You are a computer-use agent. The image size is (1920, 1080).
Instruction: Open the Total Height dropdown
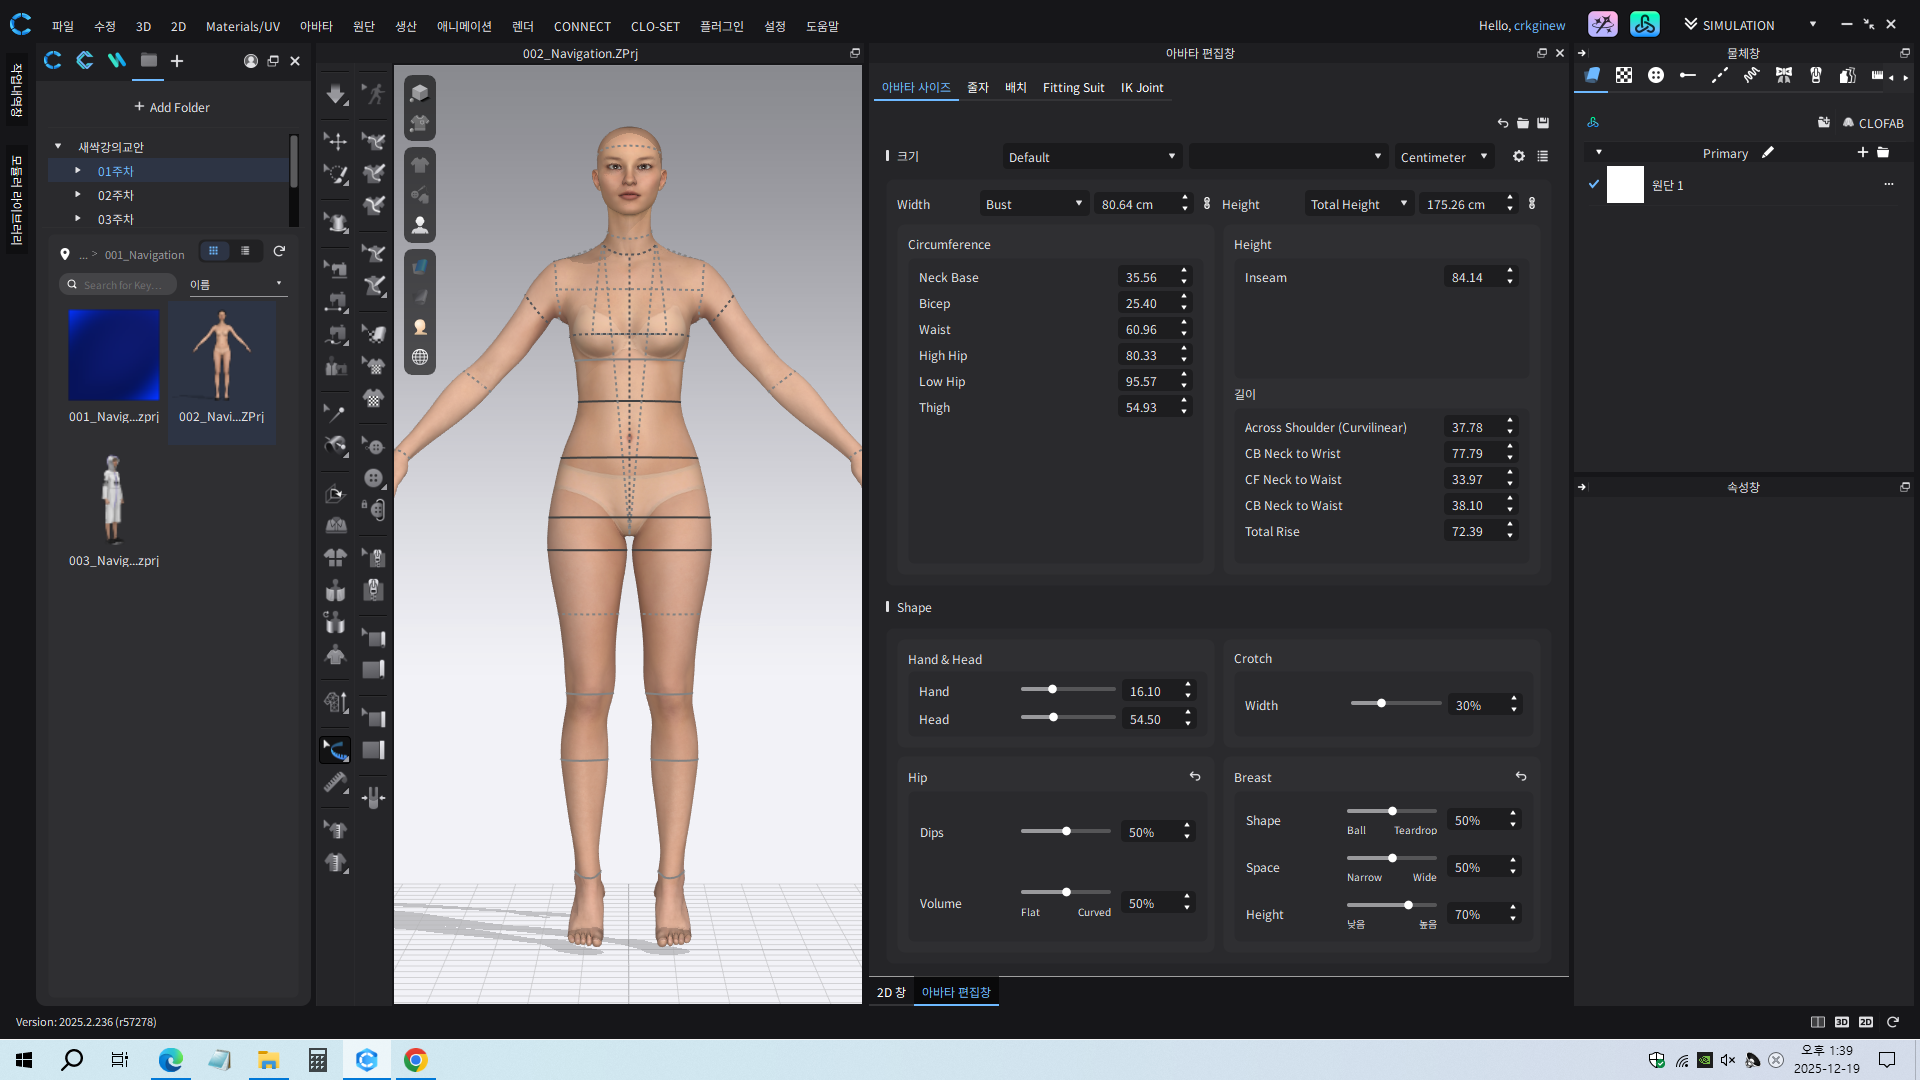pos(1358,204)
